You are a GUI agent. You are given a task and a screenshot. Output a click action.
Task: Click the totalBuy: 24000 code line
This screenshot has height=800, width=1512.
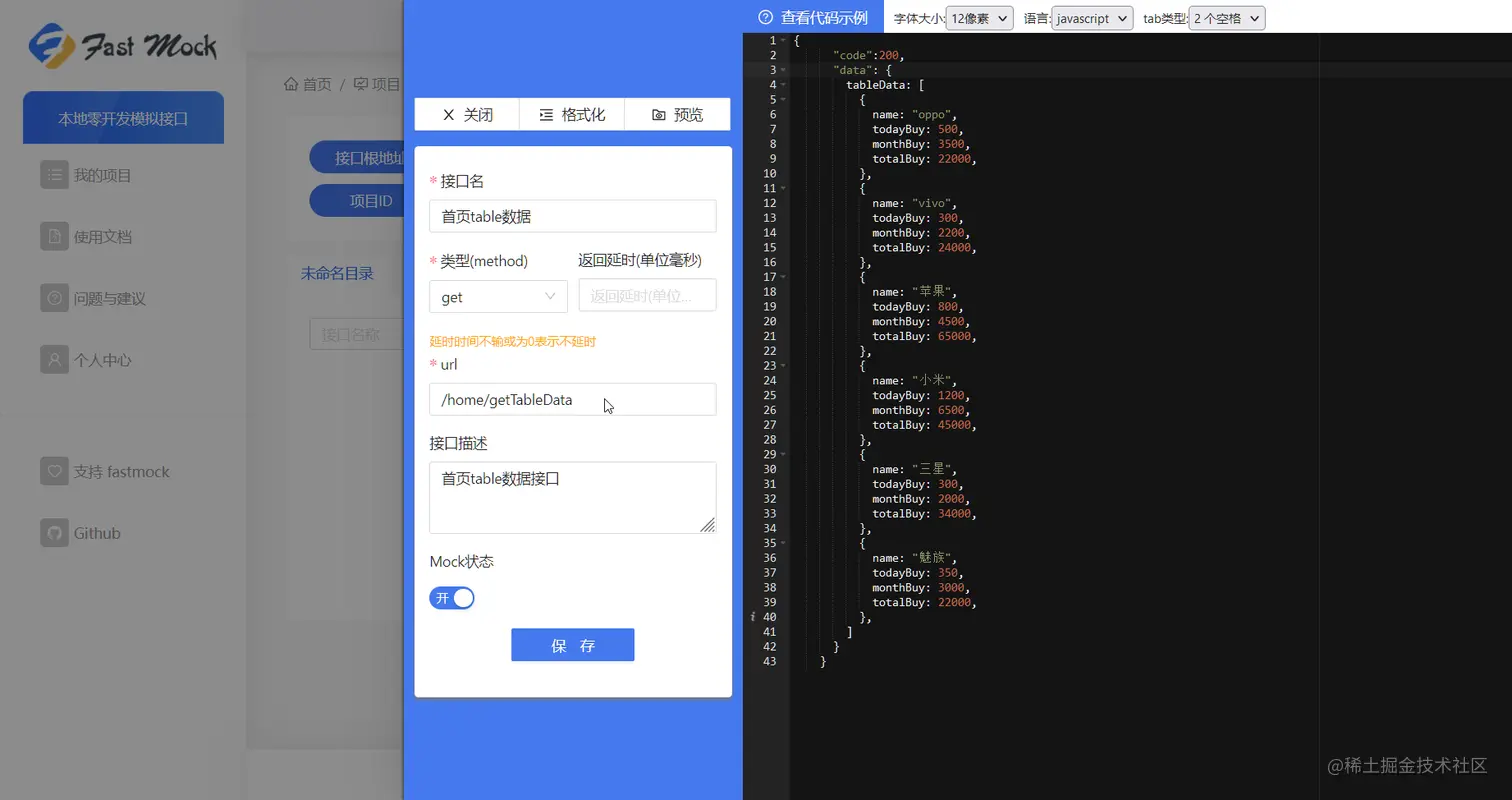tap(925, 248)
